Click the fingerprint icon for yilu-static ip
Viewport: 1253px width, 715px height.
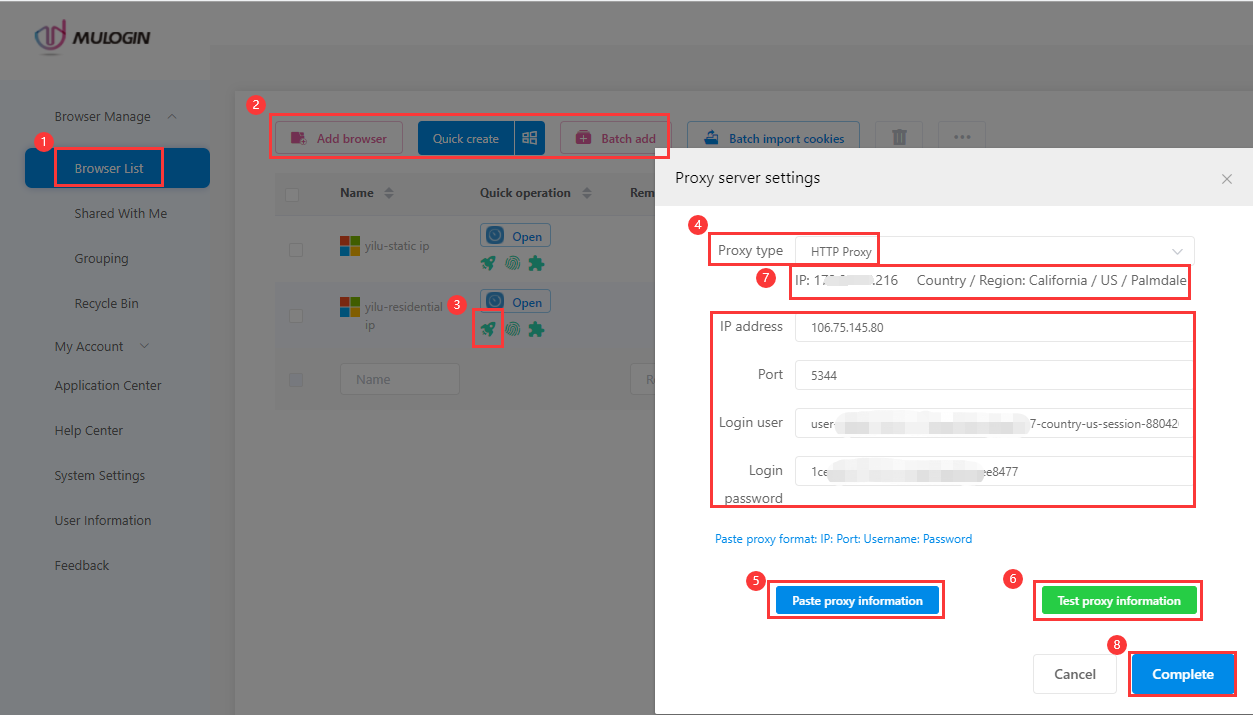(x=512, y=263)
